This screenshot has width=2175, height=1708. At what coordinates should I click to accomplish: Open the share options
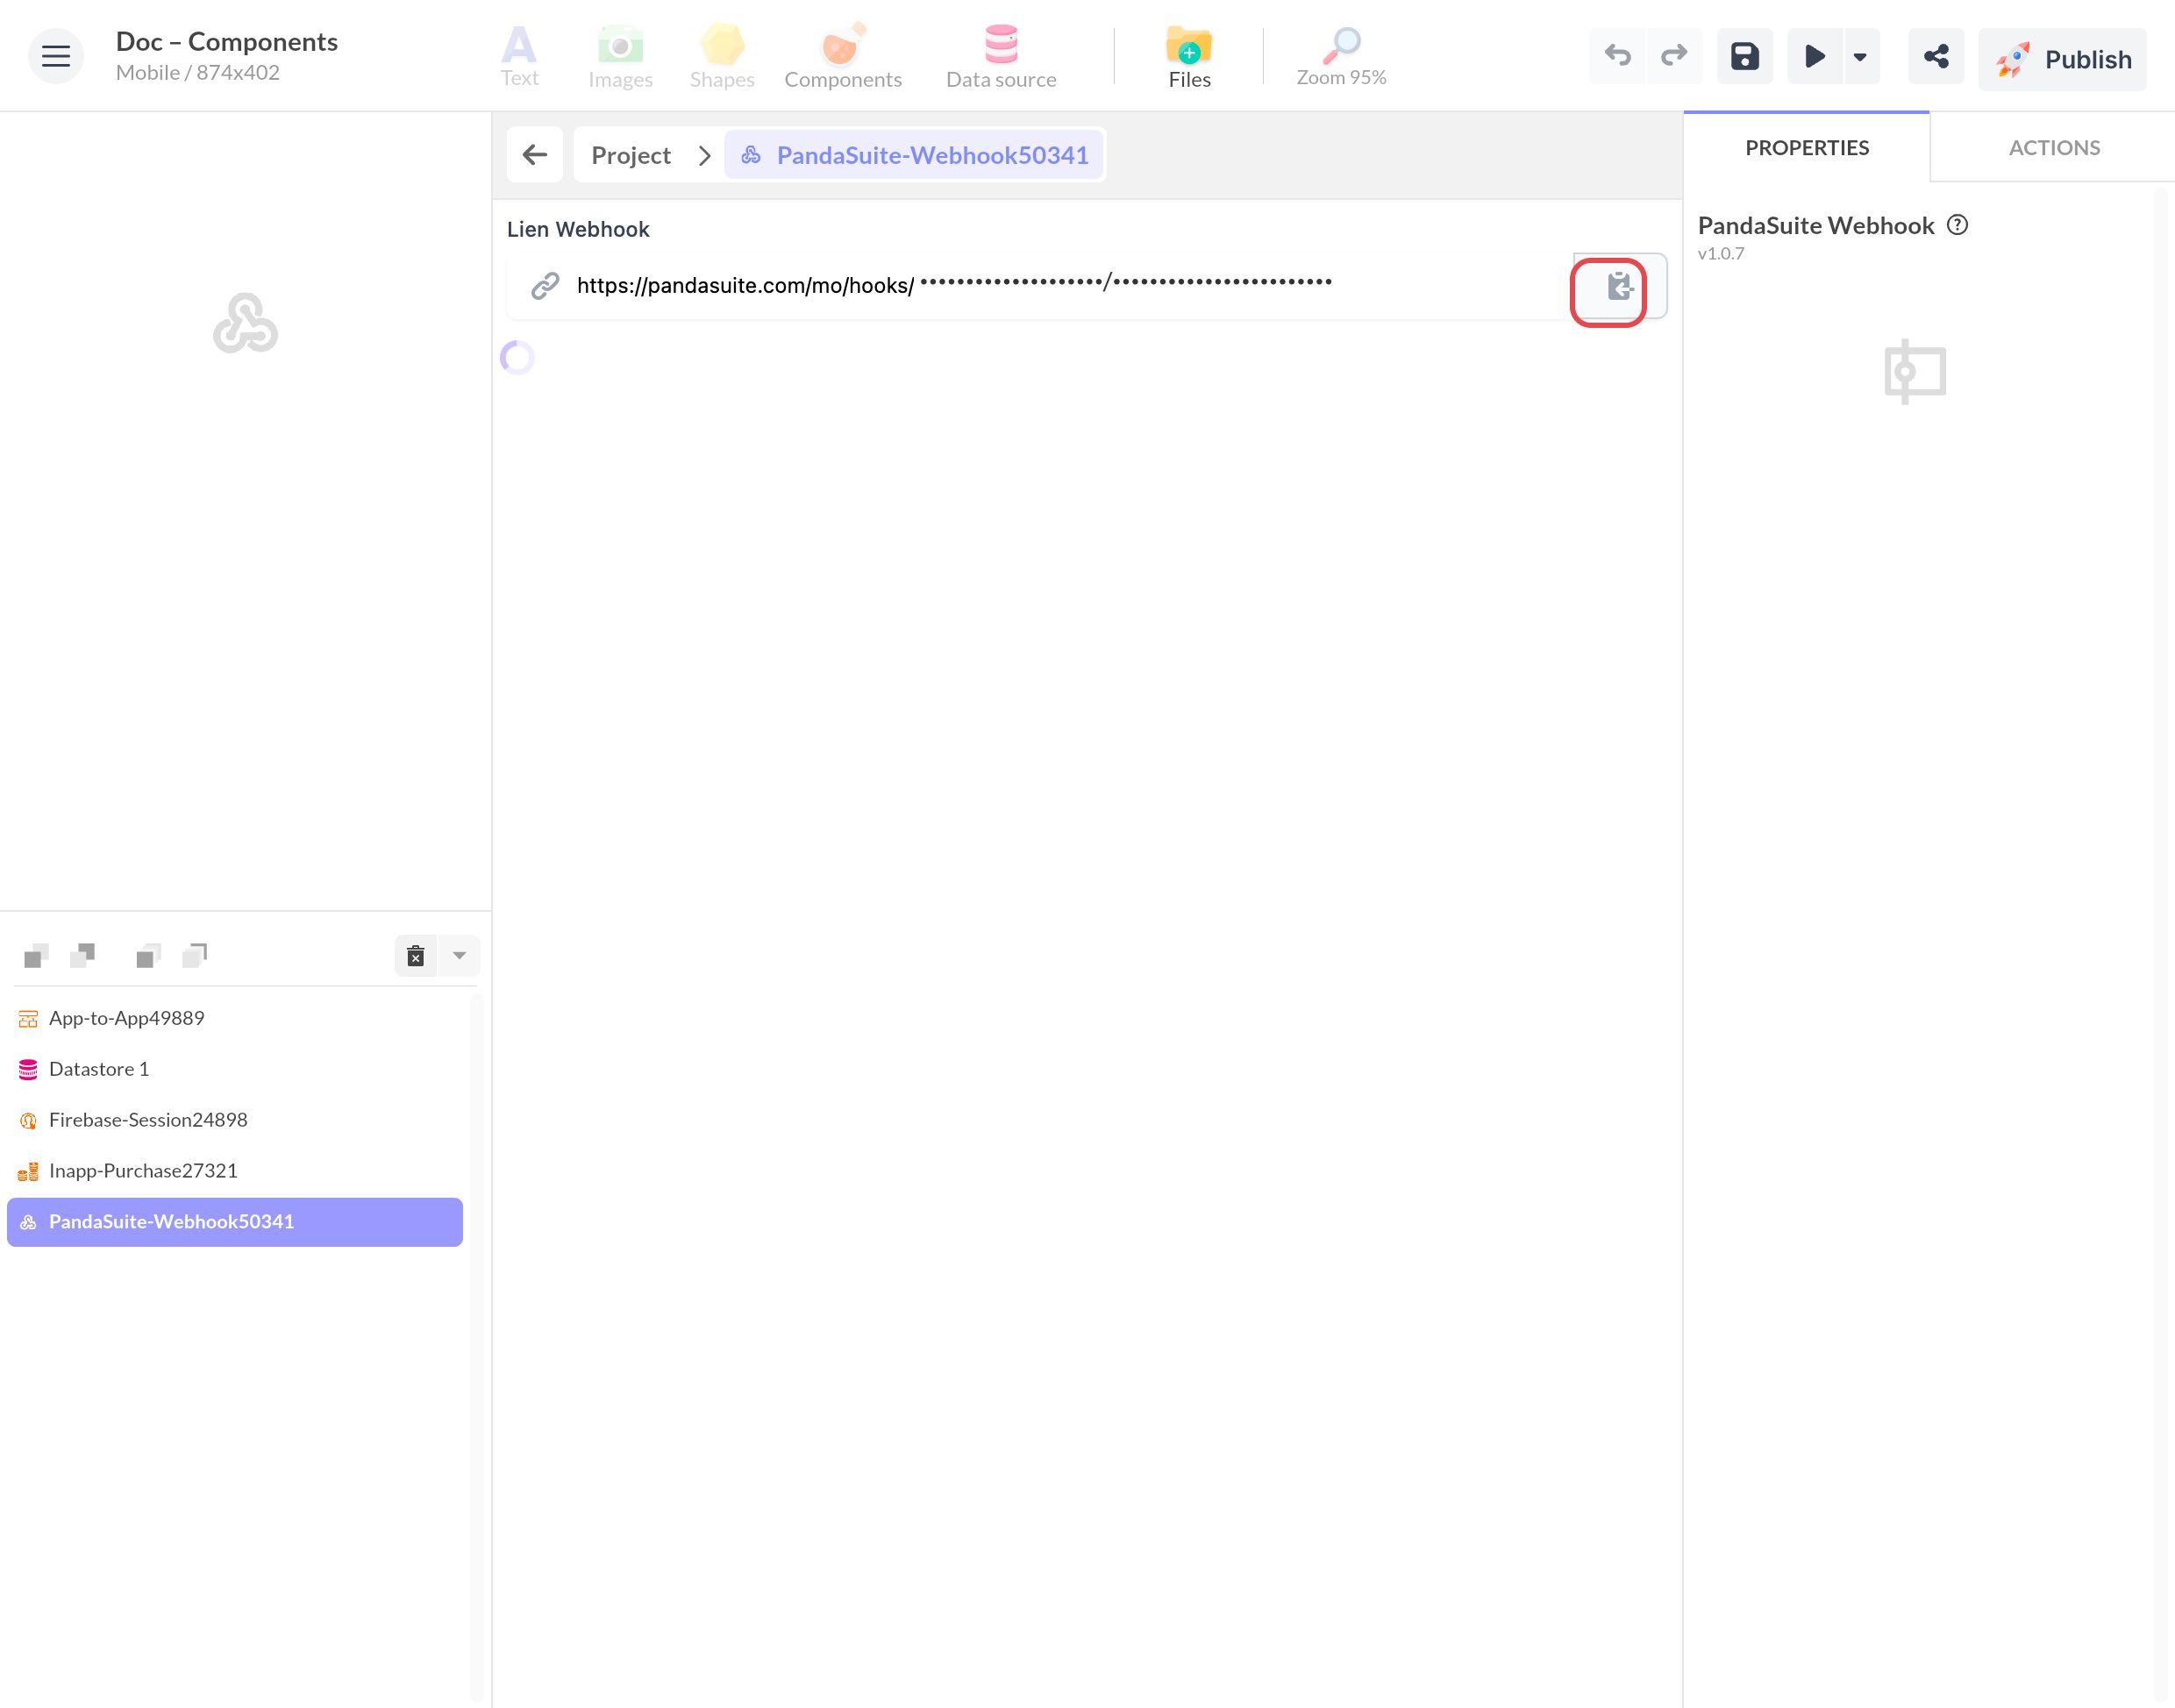click(x=1936, y=56)
